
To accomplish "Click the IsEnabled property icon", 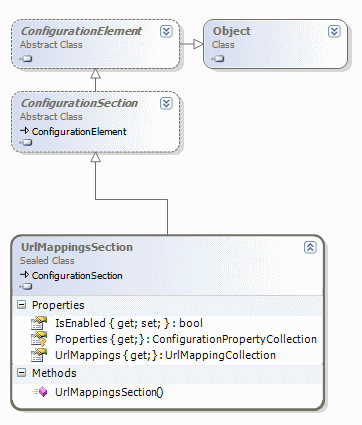I will click(39, 323).
